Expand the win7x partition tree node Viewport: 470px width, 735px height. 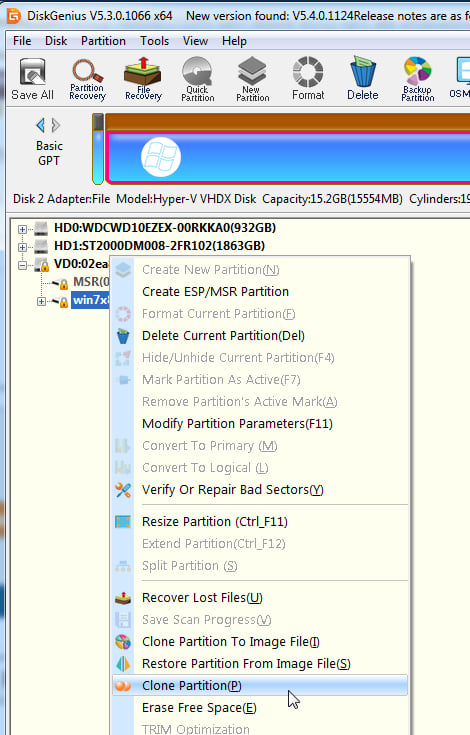tap(41, 301)
